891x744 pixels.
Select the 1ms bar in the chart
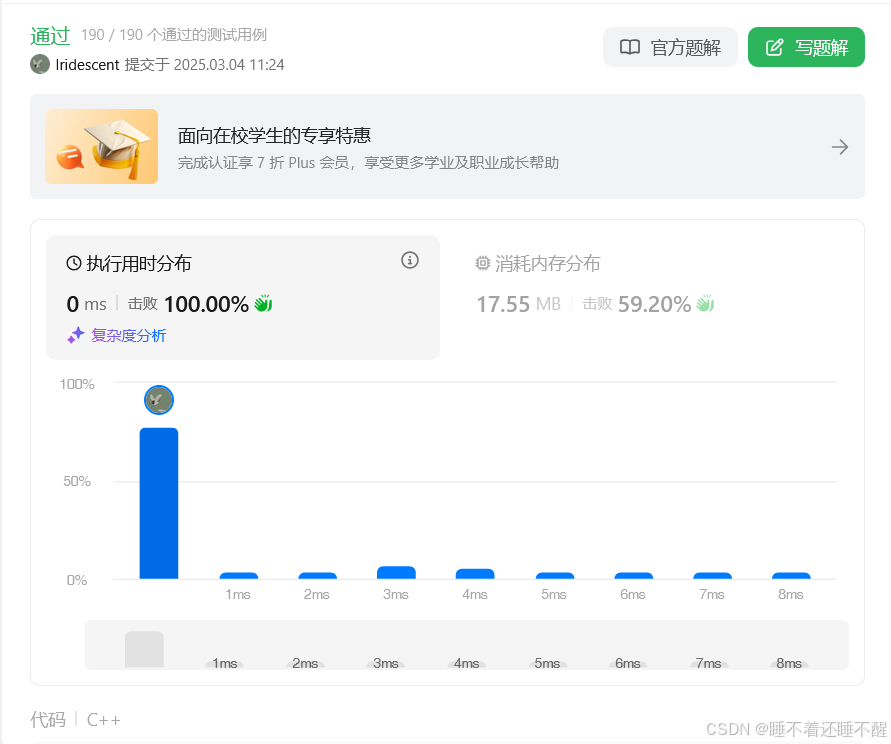click(239, 576)
